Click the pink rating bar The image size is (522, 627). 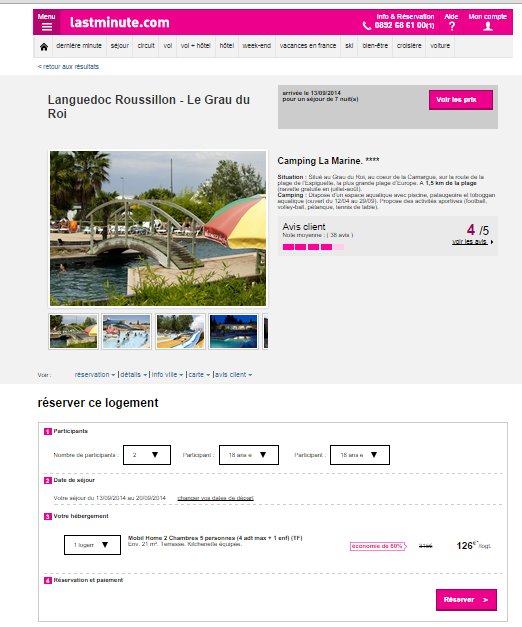(313, 247)
